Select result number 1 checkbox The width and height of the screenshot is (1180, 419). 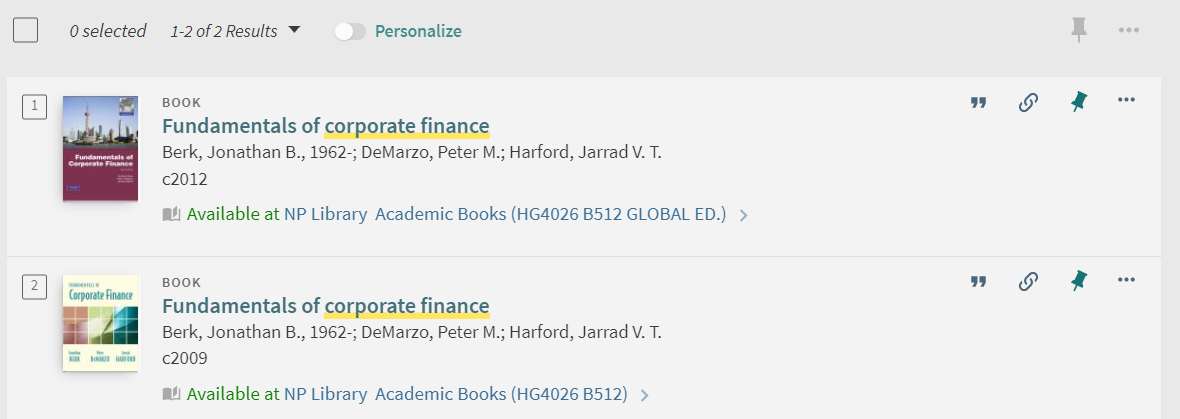[34, 107]
